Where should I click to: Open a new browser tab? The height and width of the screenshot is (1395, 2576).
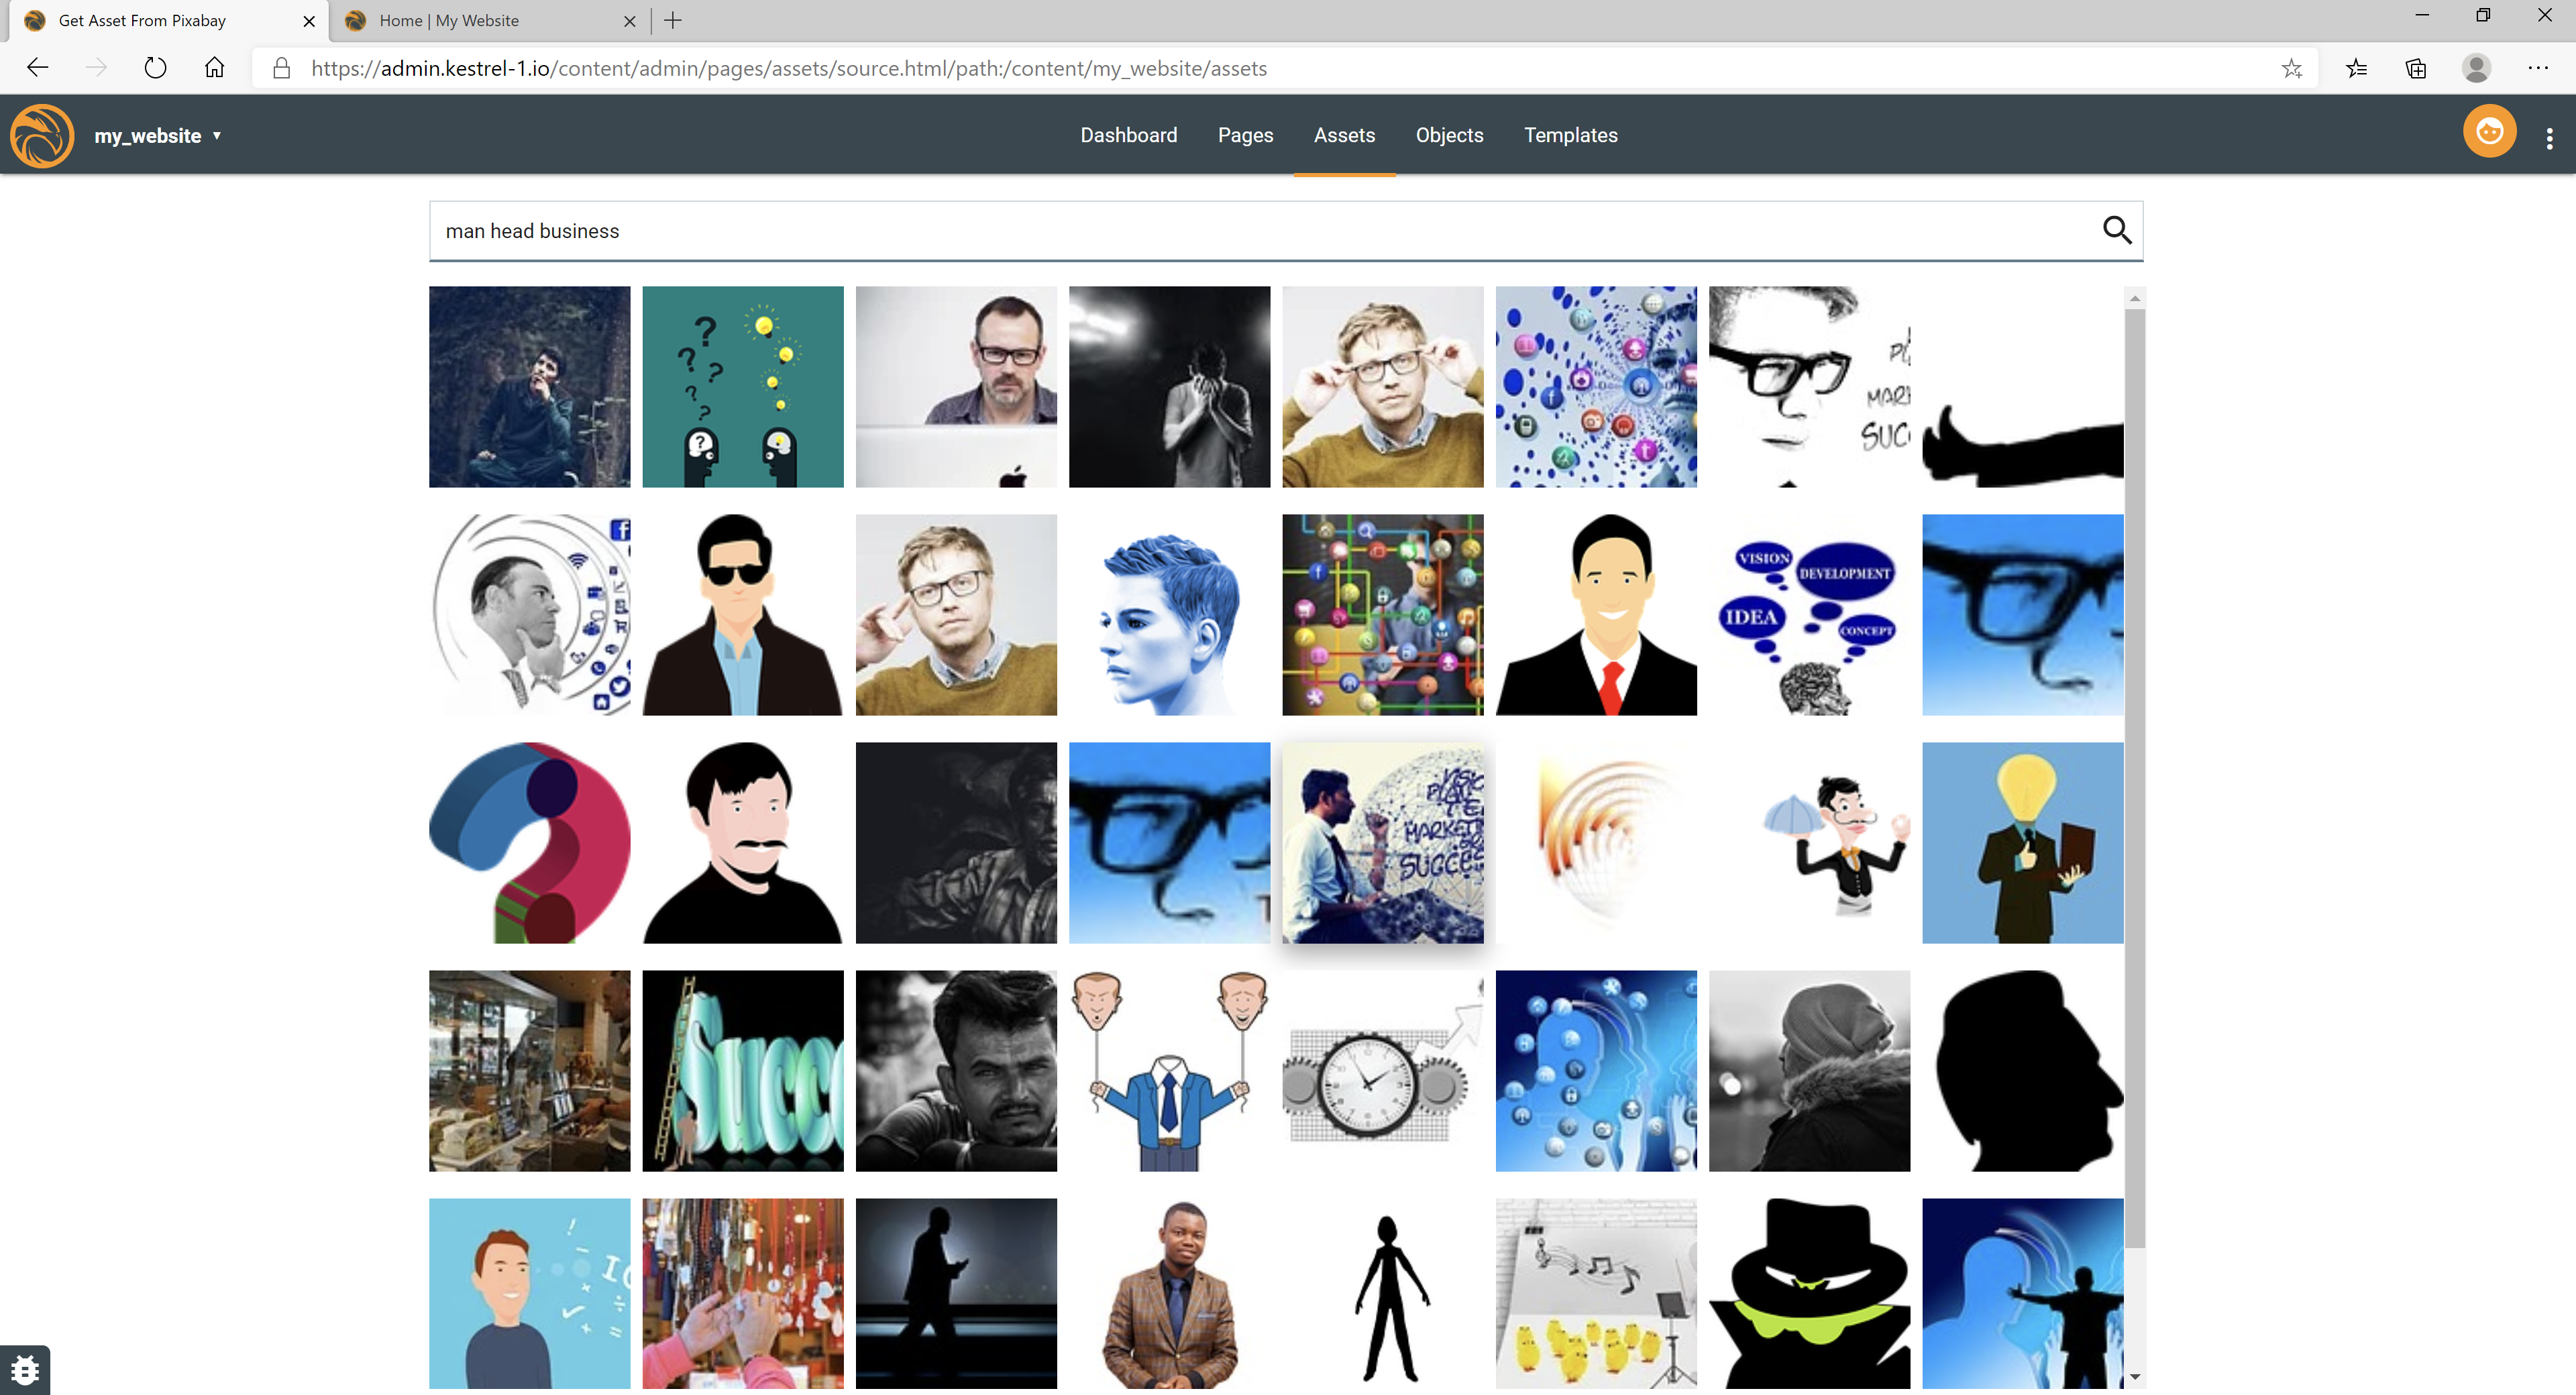pos(673,20)
